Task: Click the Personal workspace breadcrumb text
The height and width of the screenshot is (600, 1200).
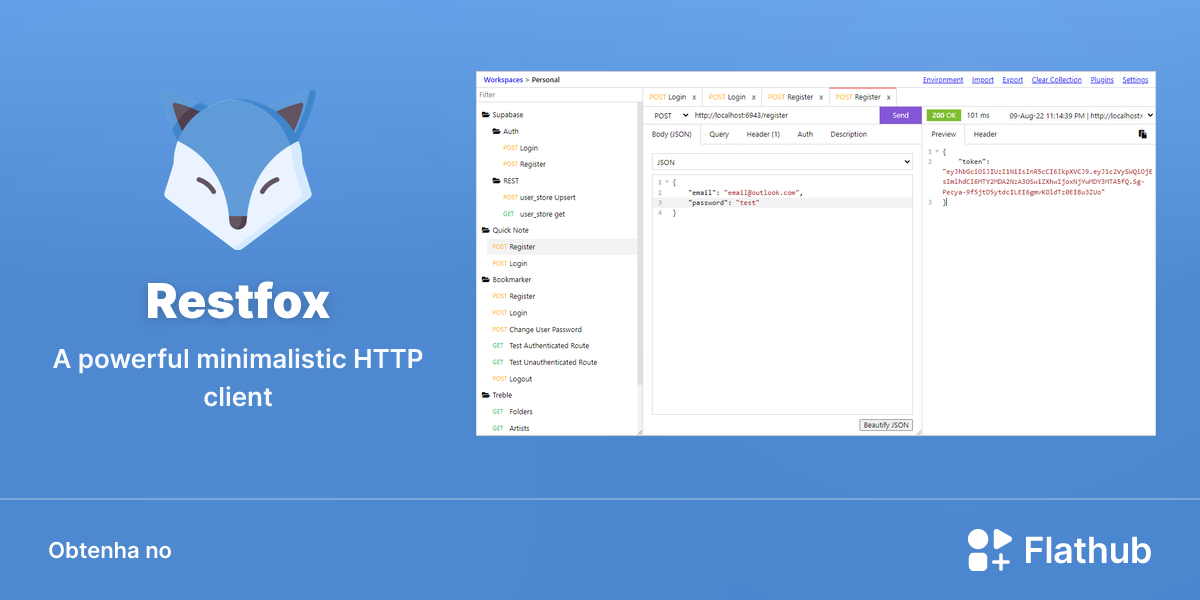Action: pos(546,80)
